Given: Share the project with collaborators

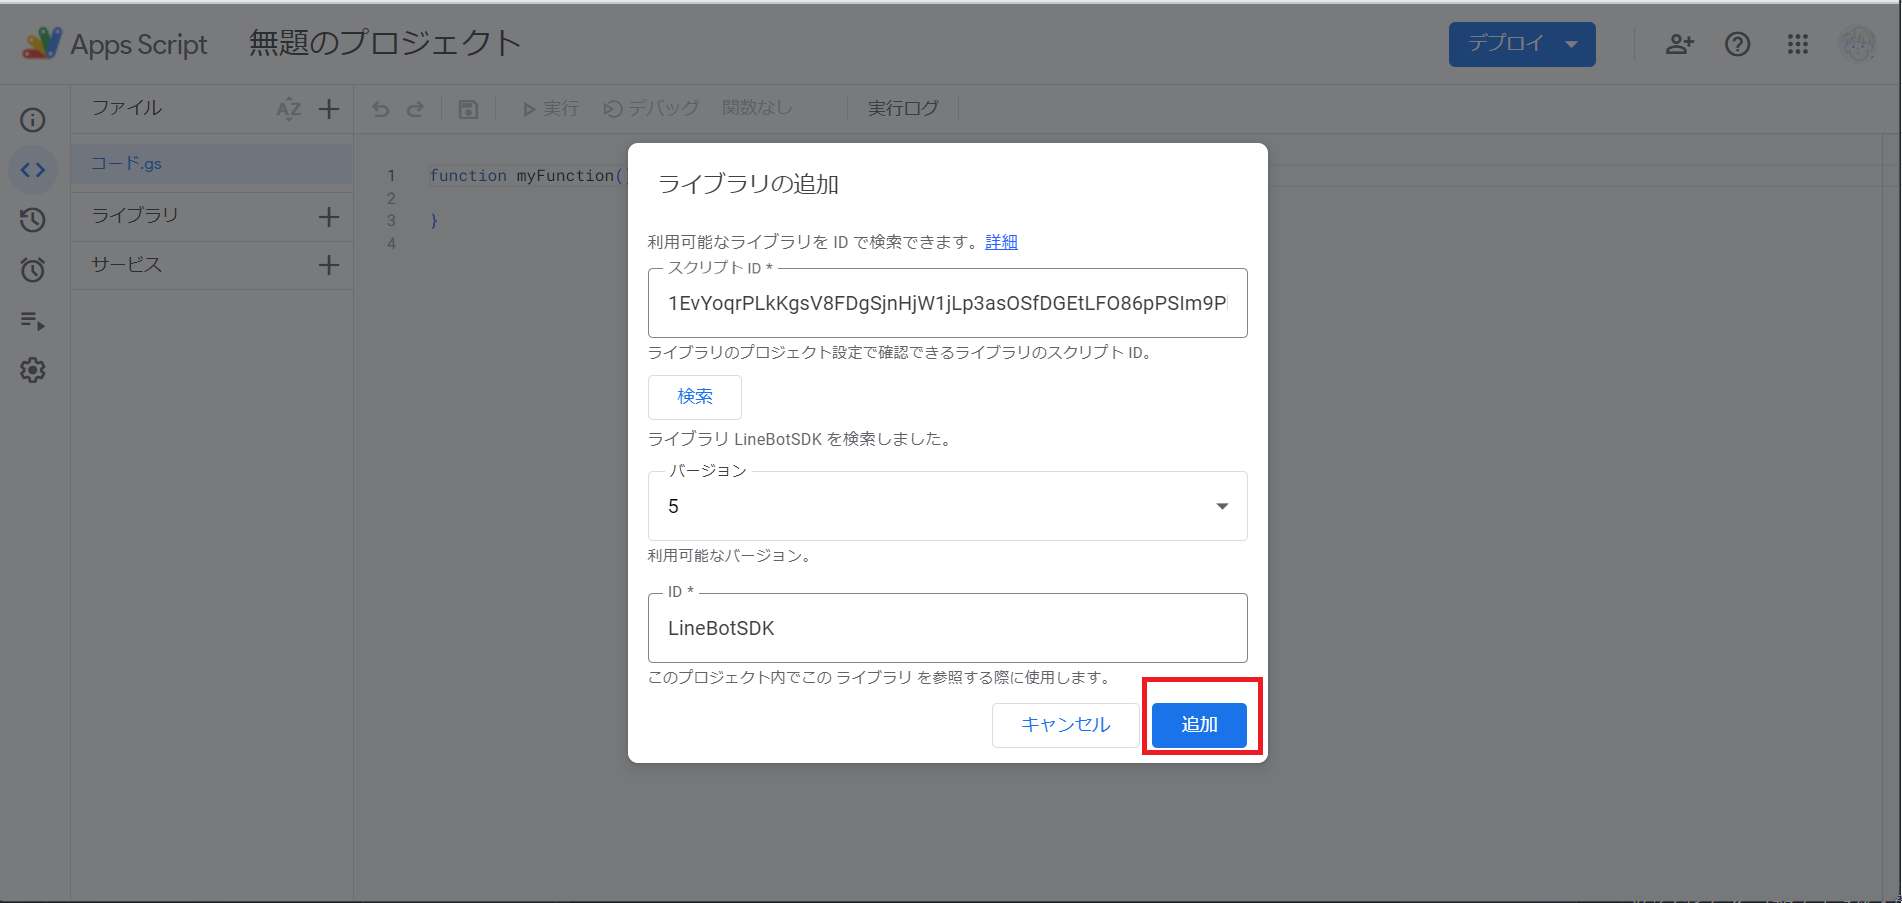Looking at the screenshot, I should (1679, 44).
